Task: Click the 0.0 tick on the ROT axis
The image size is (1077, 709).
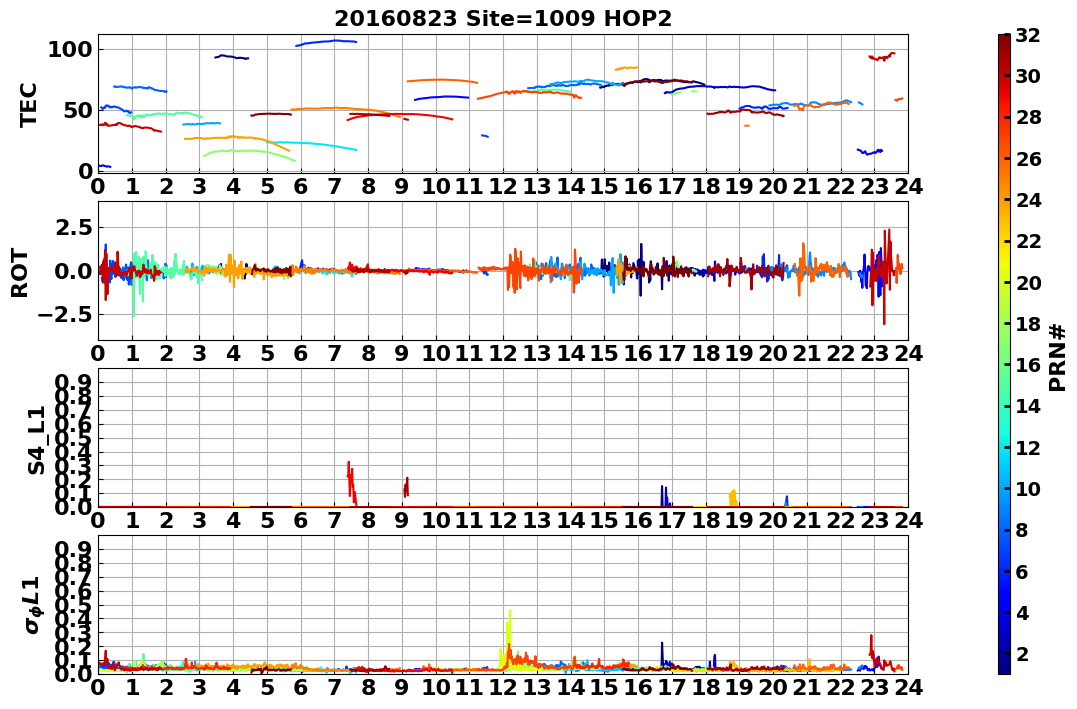Action: (x=73, y=271)
